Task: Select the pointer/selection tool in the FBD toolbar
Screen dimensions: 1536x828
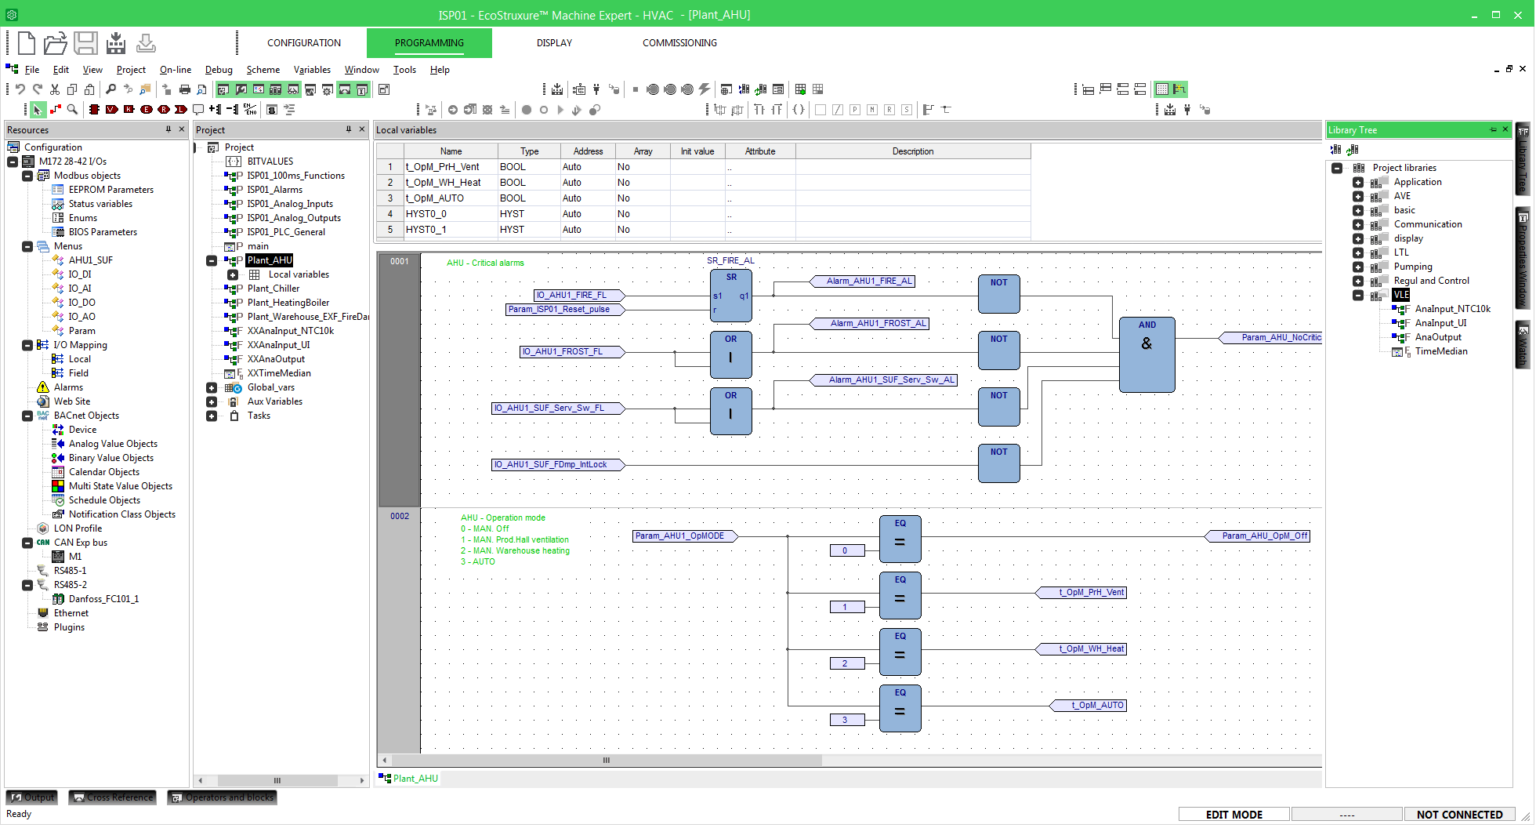Action: pos(37,109)
